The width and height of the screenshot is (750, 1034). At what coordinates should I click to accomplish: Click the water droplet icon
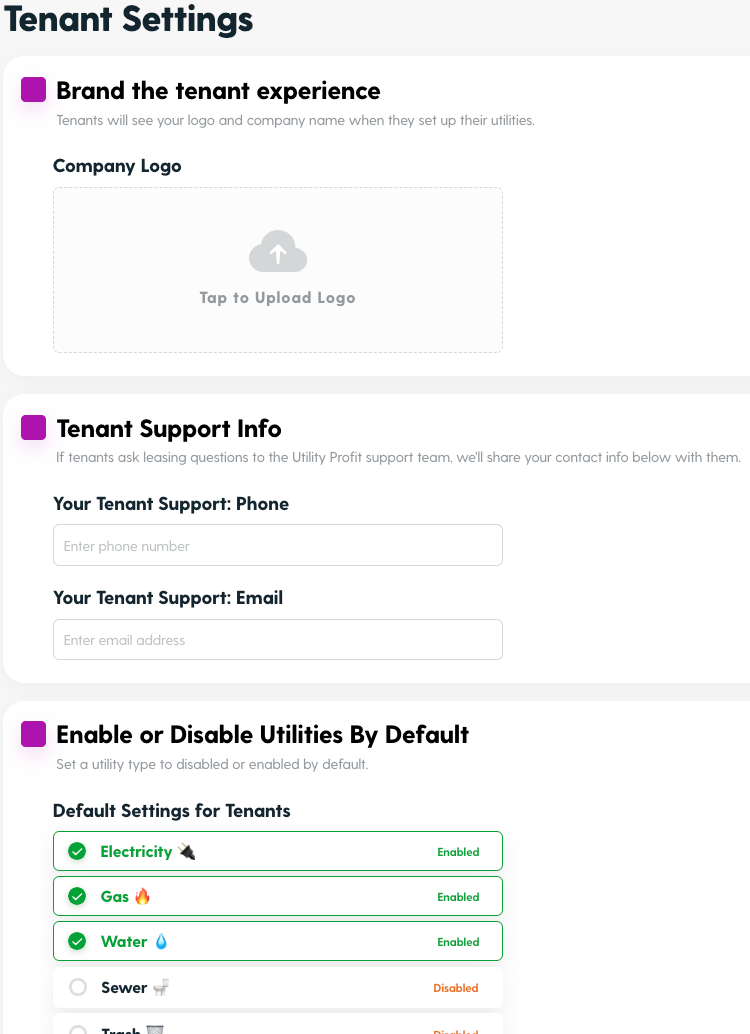[x=161, y=942]
